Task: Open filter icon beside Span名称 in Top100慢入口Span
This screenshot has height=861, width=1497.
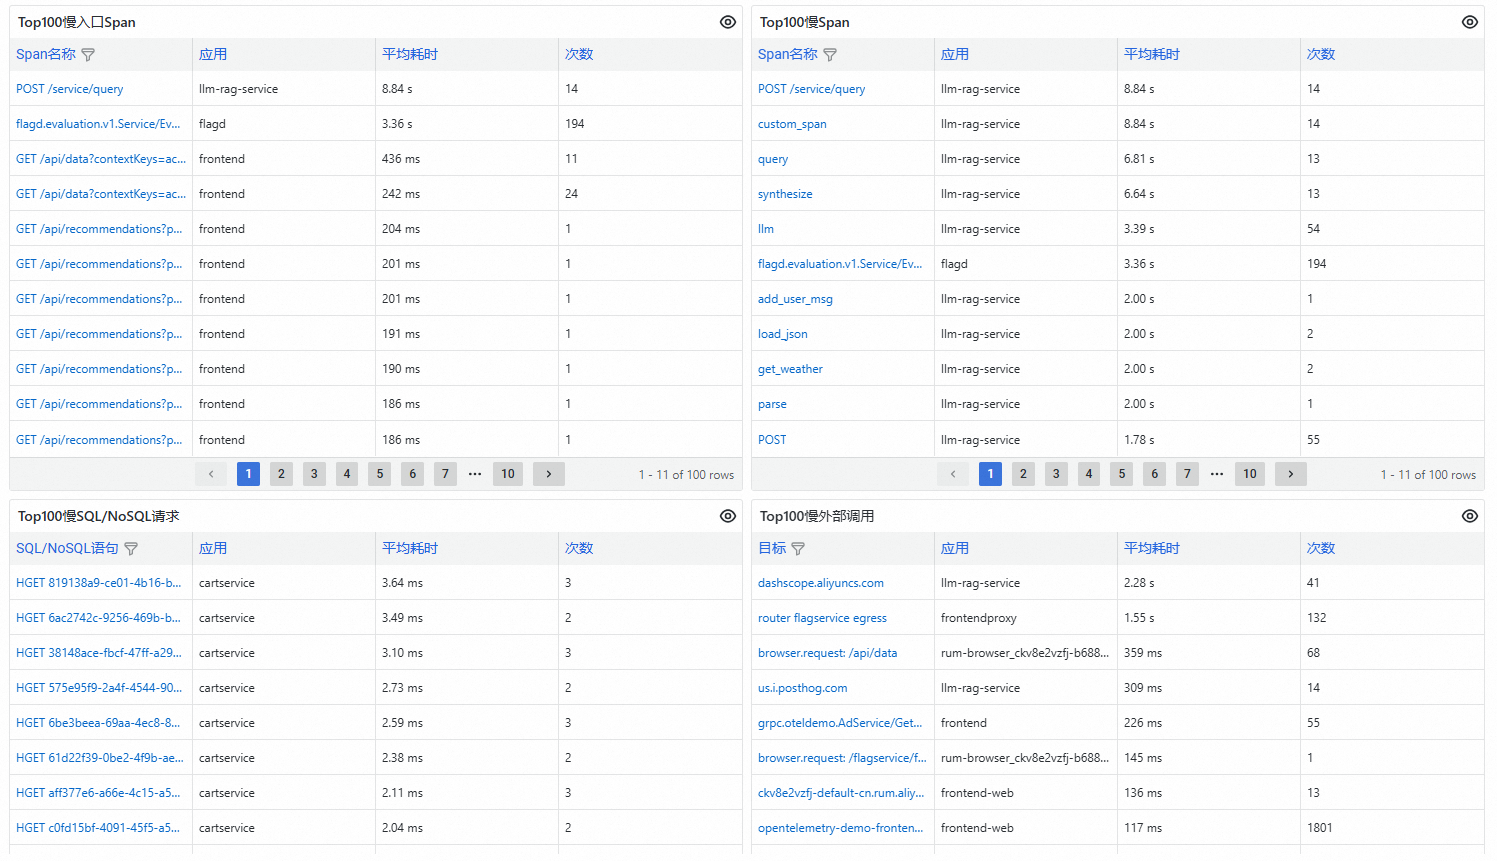Action: (x=88, y=55)
